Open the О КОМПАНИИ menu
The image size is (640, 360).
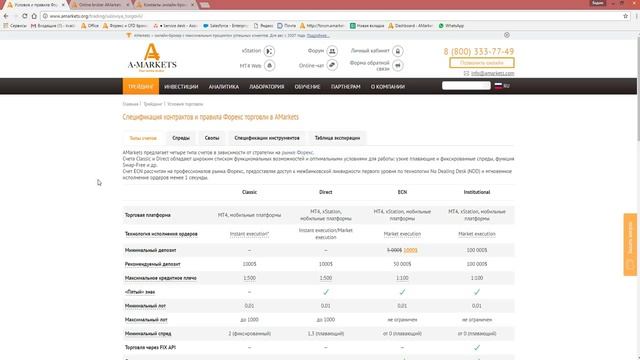tap(388, 87)
